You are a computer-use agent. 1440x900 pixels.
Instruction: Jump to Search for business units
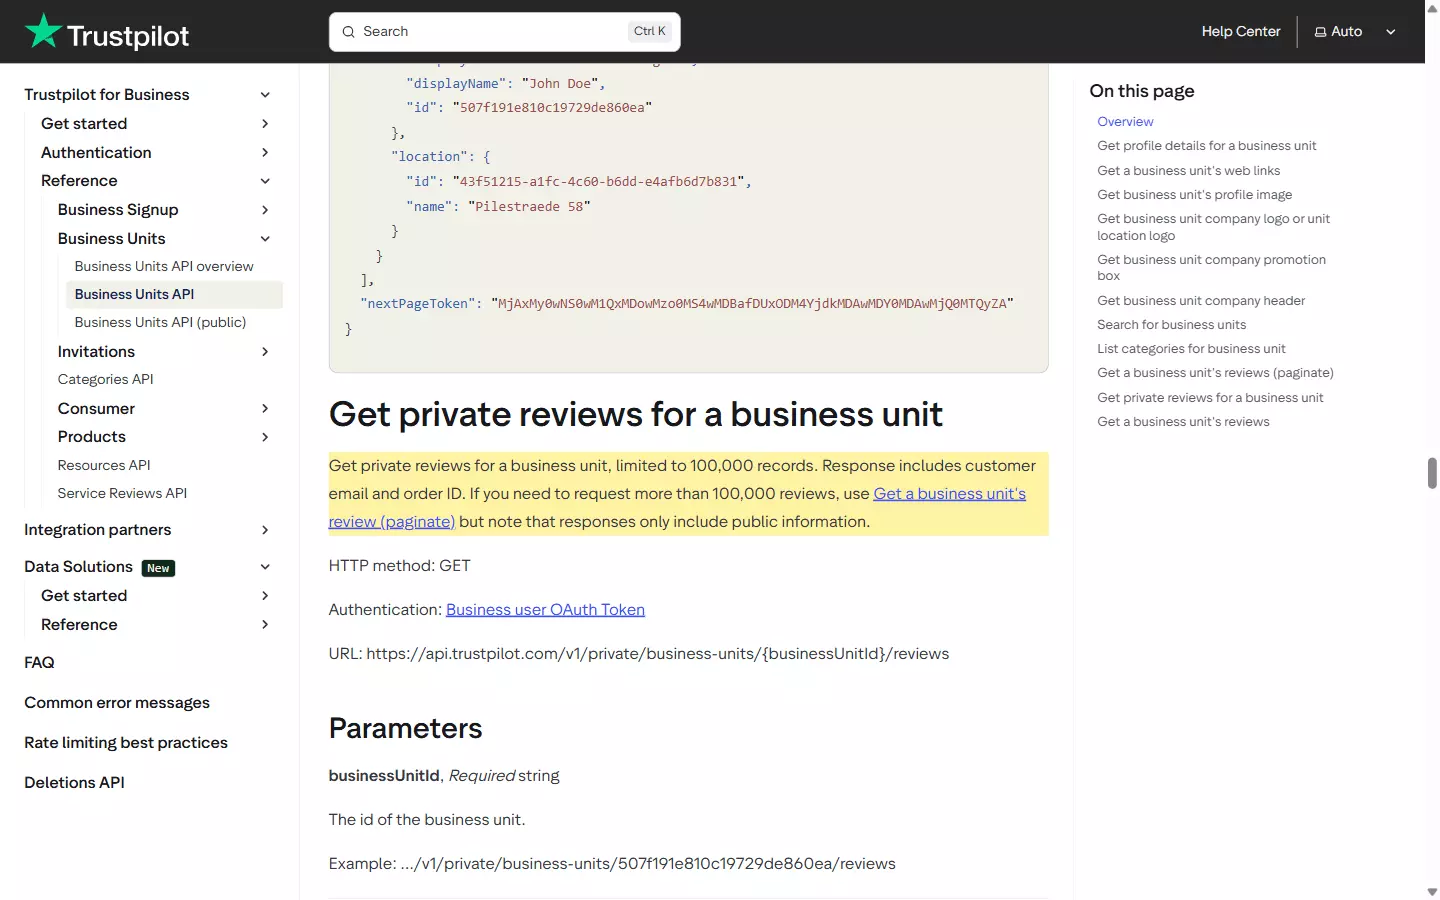(1171, 325)
